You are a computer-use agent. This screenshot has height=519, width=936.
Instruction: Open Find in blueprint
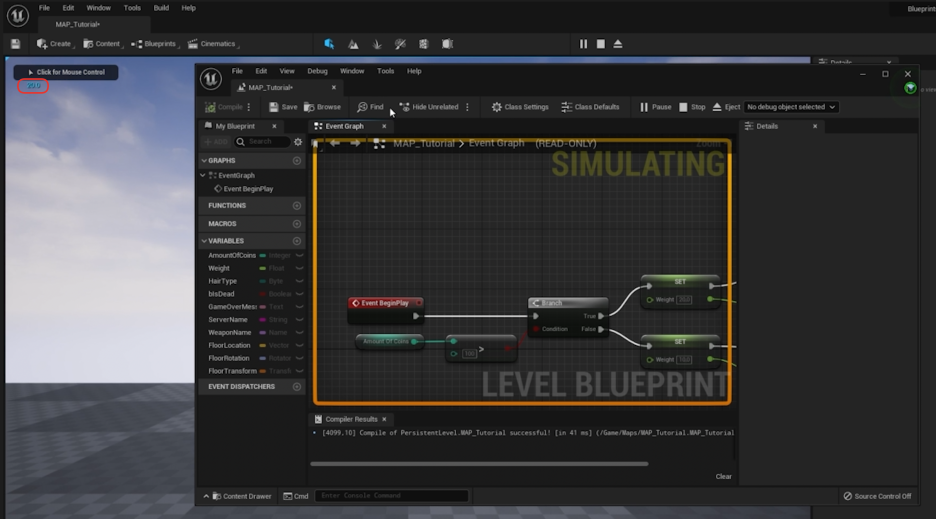(x=370, y=107)
